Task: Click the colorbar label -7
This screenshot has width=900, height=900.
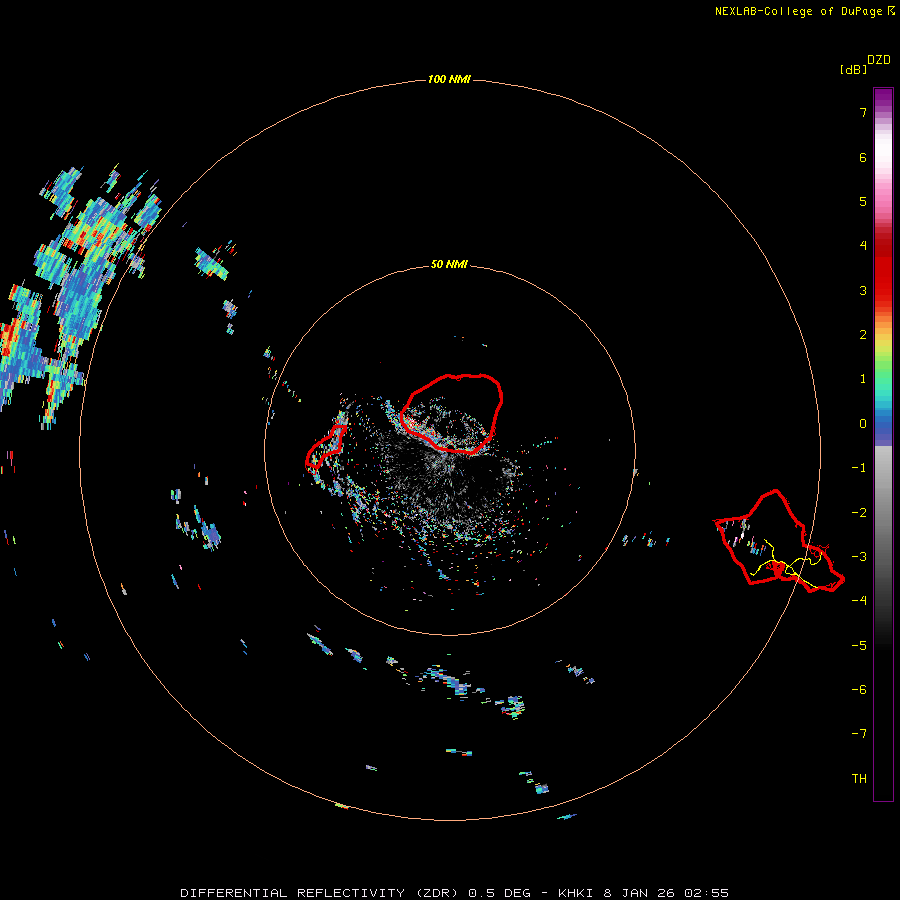Action: point(859,734)
